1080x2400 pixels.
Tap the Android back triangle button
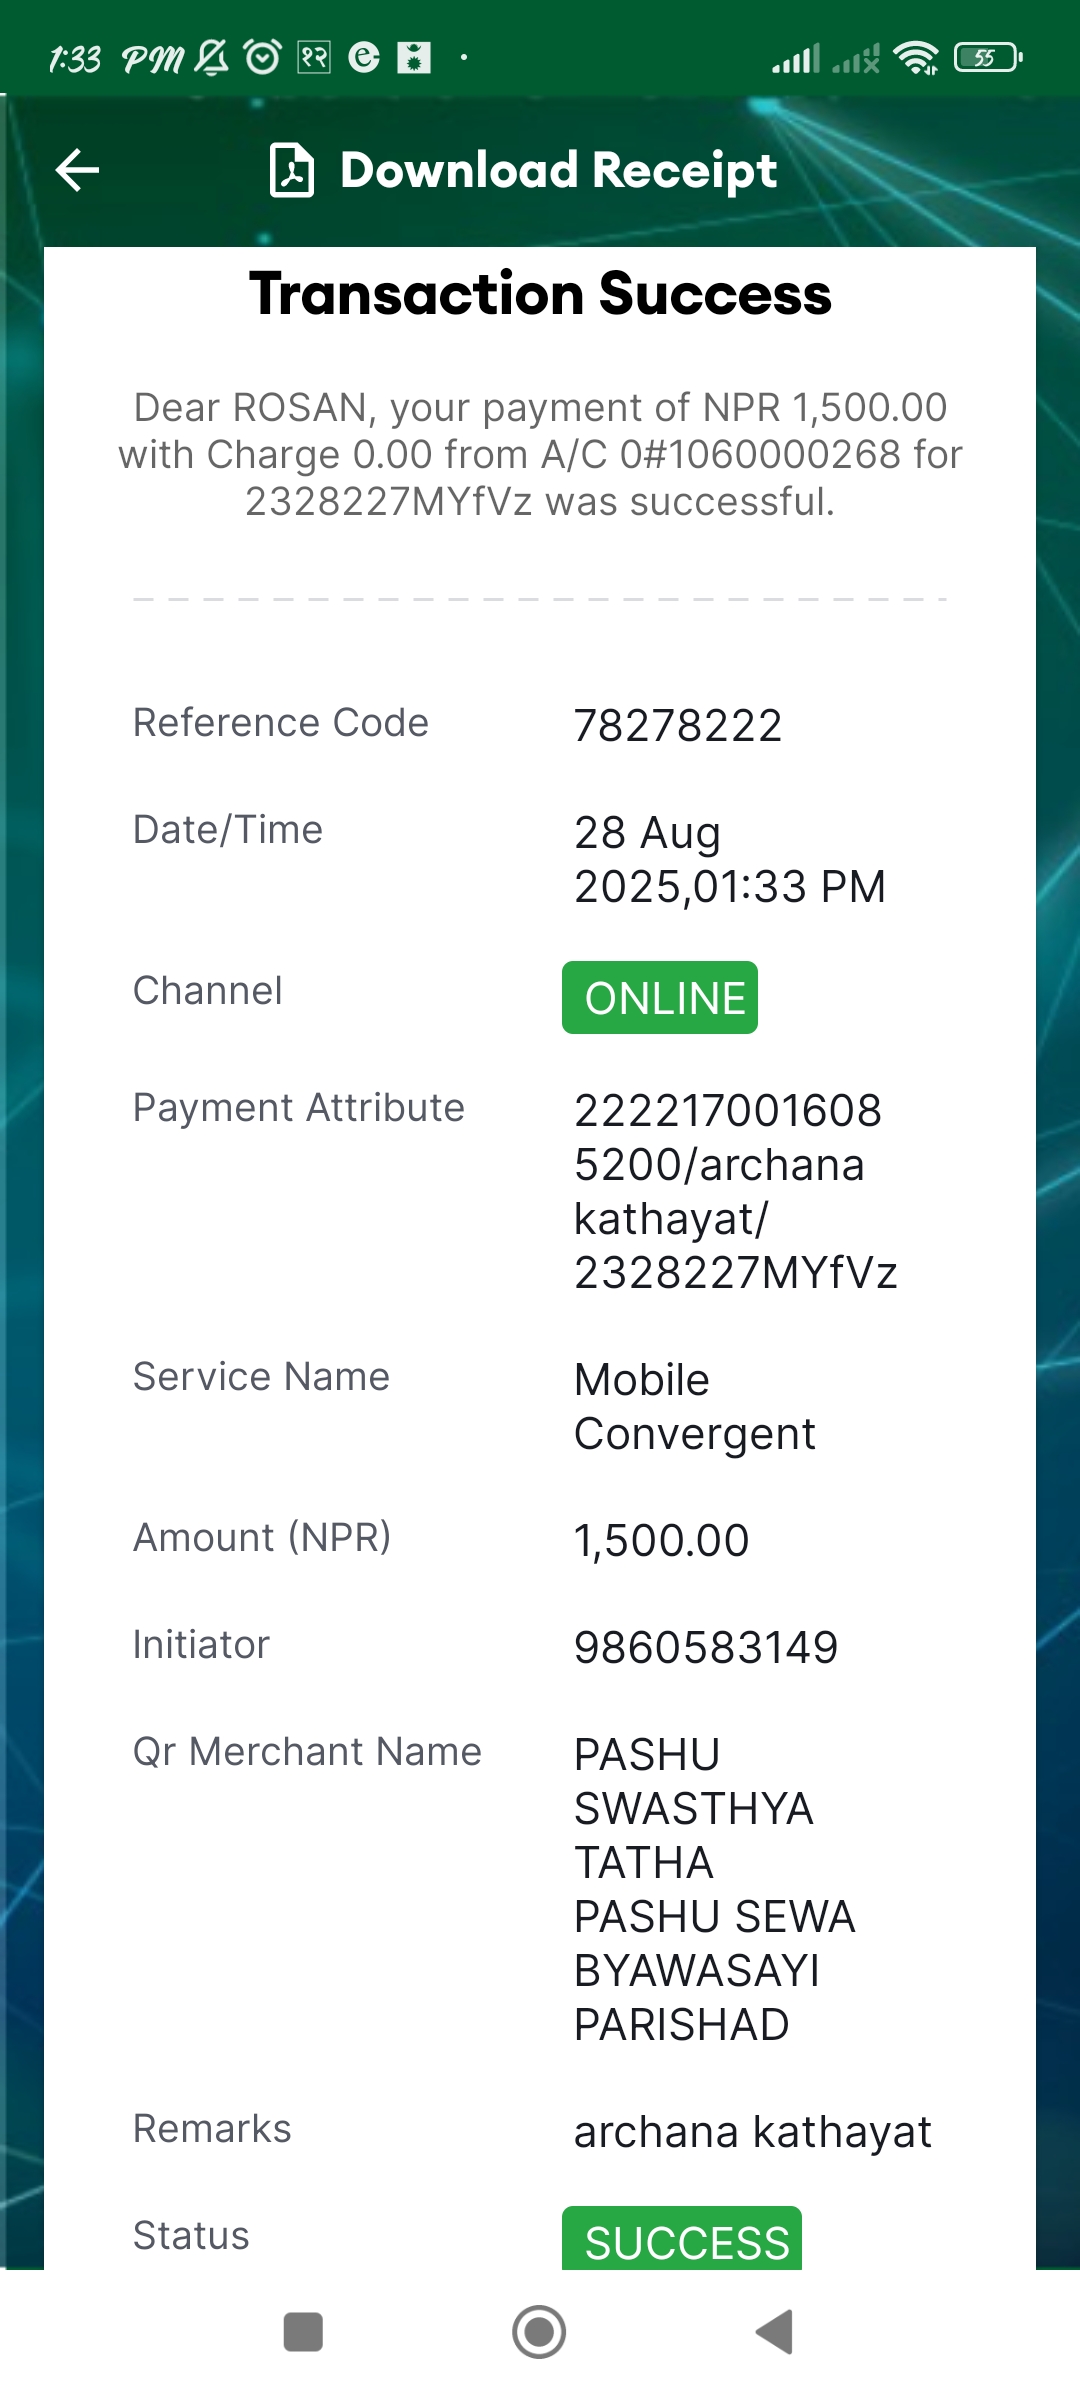point(775,2332)
